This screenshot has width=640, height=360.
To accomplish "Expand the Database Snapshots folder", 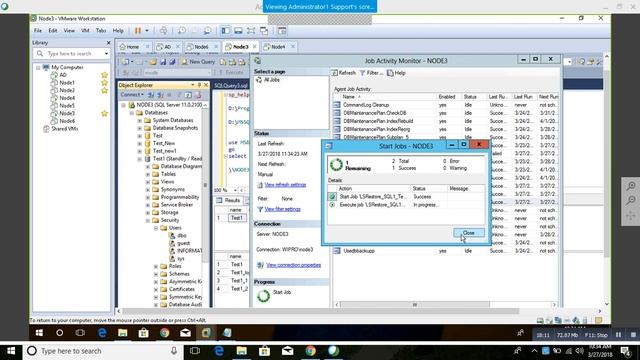I will 140,128.
